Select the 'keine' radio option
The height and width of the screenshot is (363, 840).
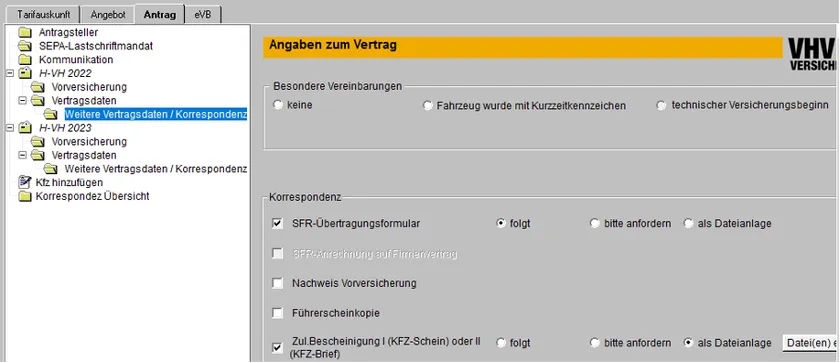278,105
